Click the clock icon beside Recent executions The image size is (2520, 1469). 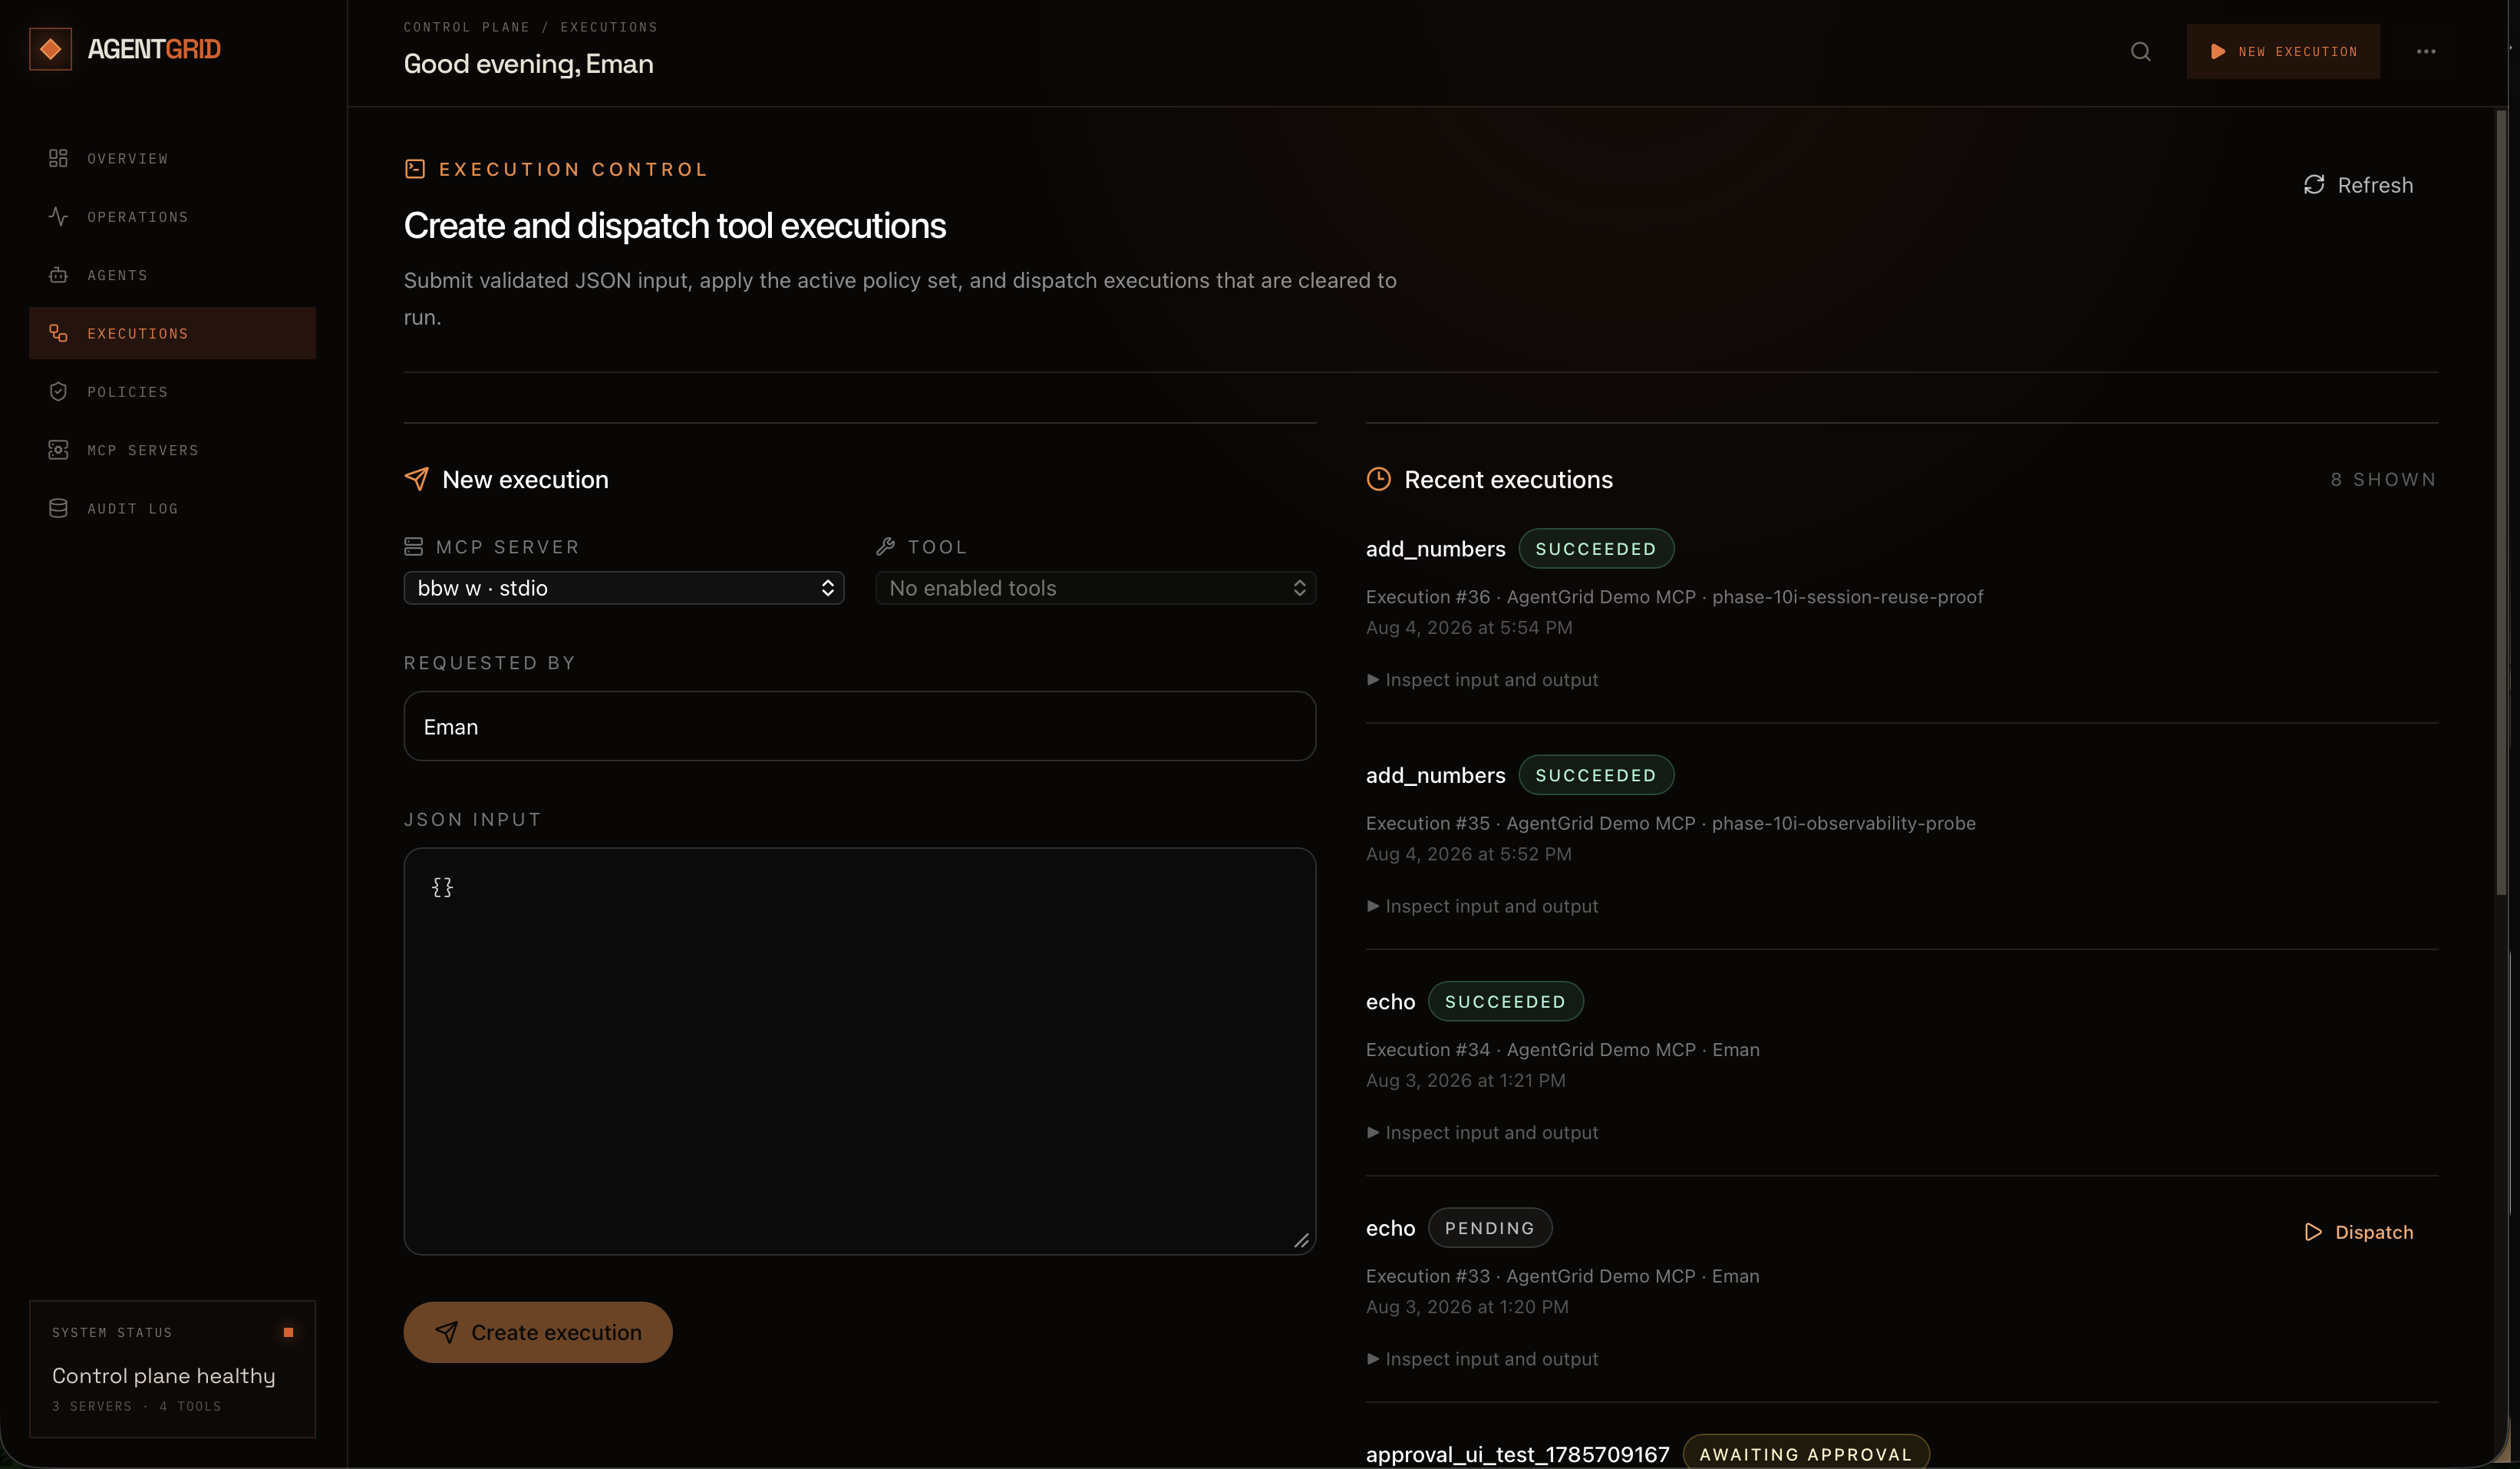(1378, 479)
